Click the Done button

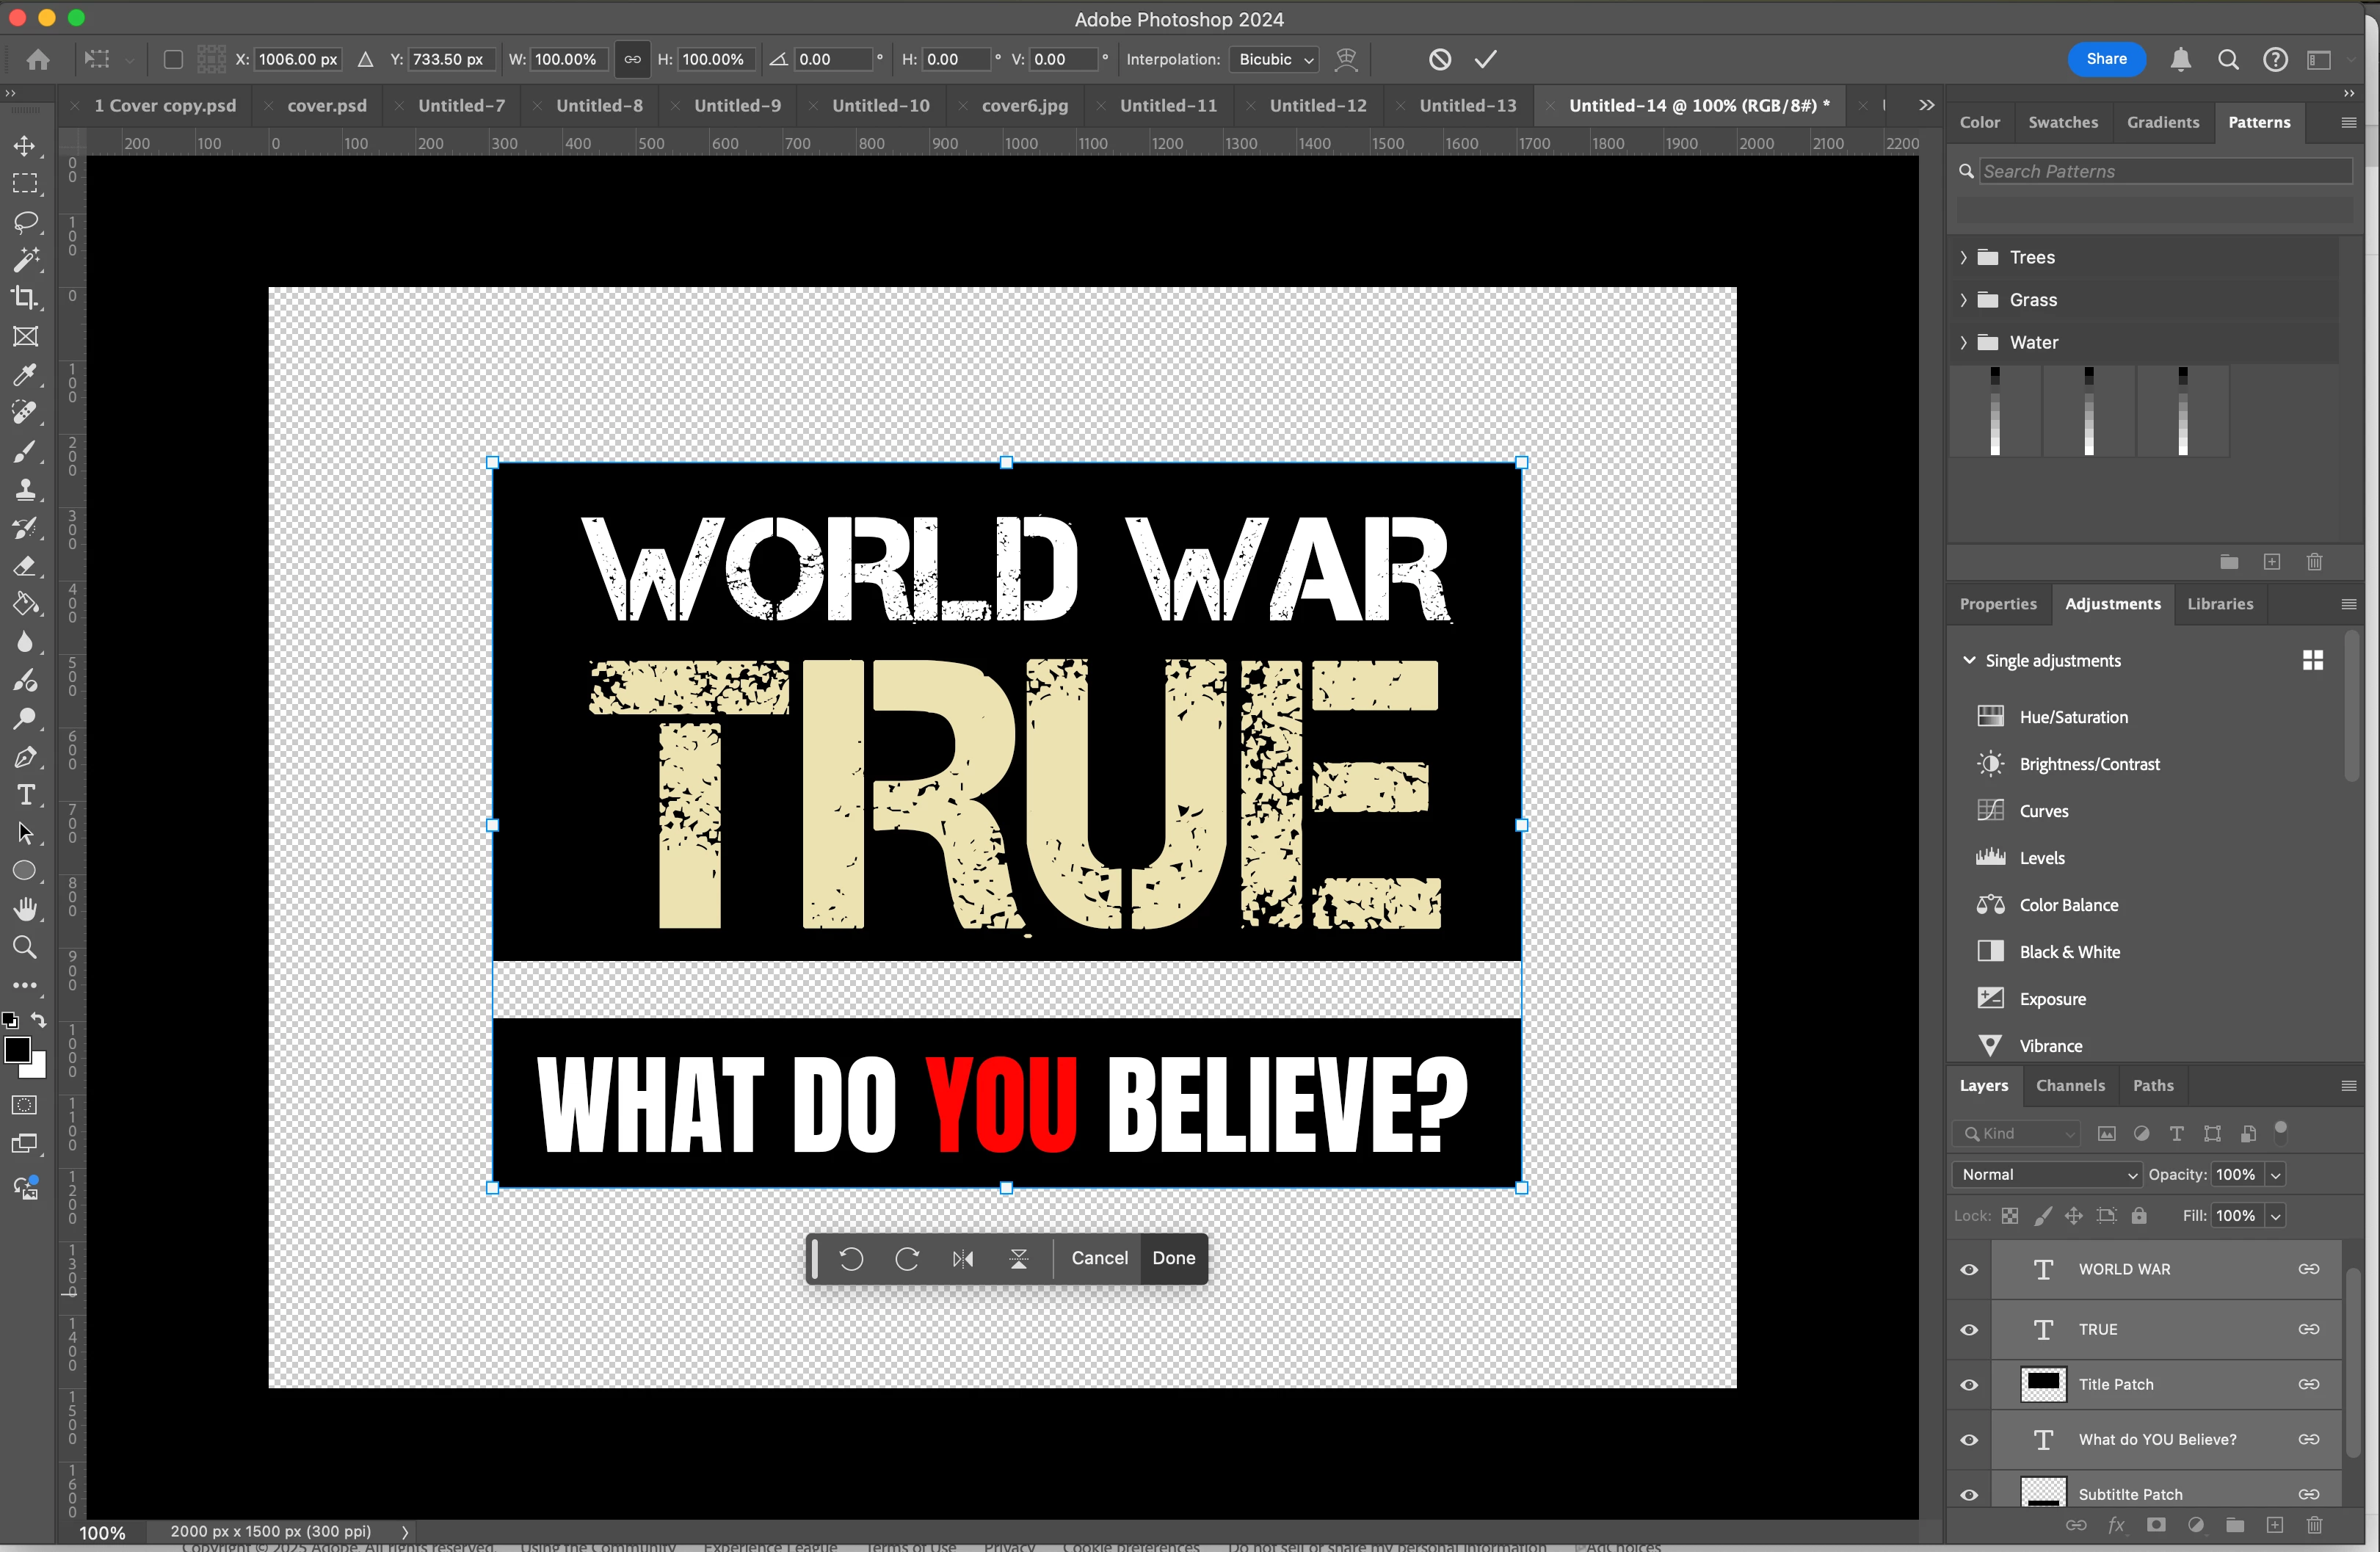point(1173,1259)
